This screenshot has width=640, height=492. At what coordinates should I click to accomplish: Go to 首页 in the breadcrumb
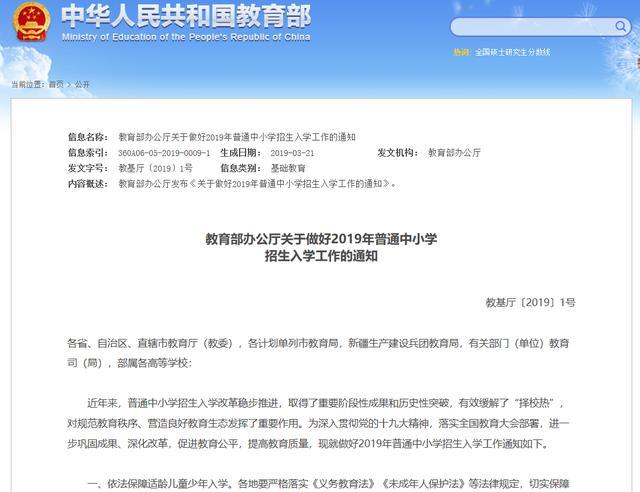pos(56,85)
